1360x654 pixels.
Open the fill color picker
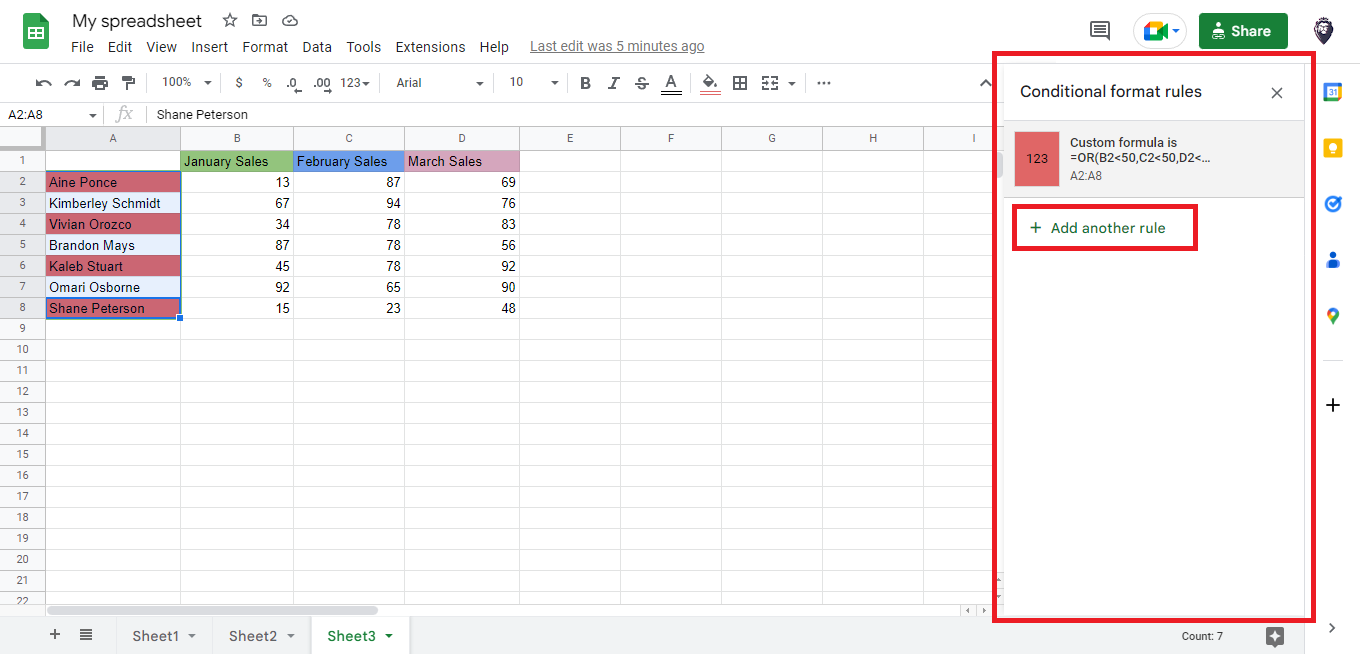709,83
